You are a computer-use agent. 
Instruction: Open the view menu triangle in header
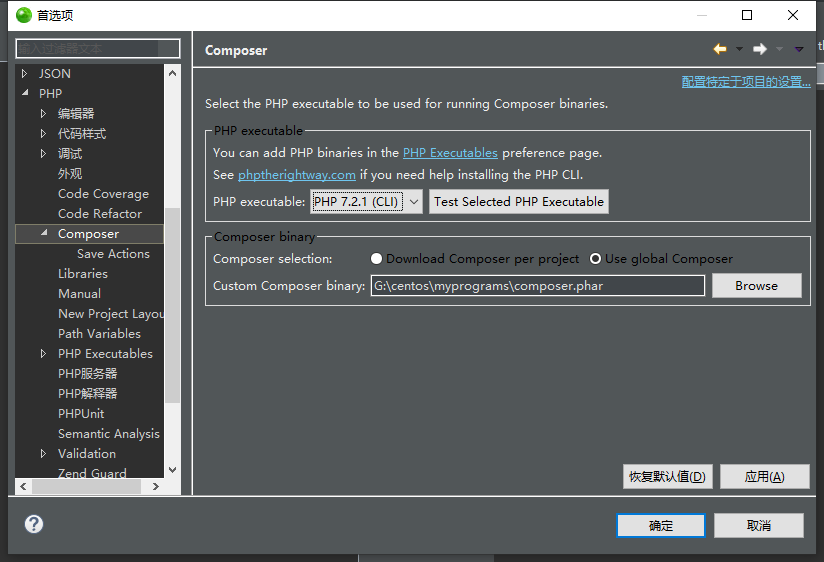coord(799,49)
